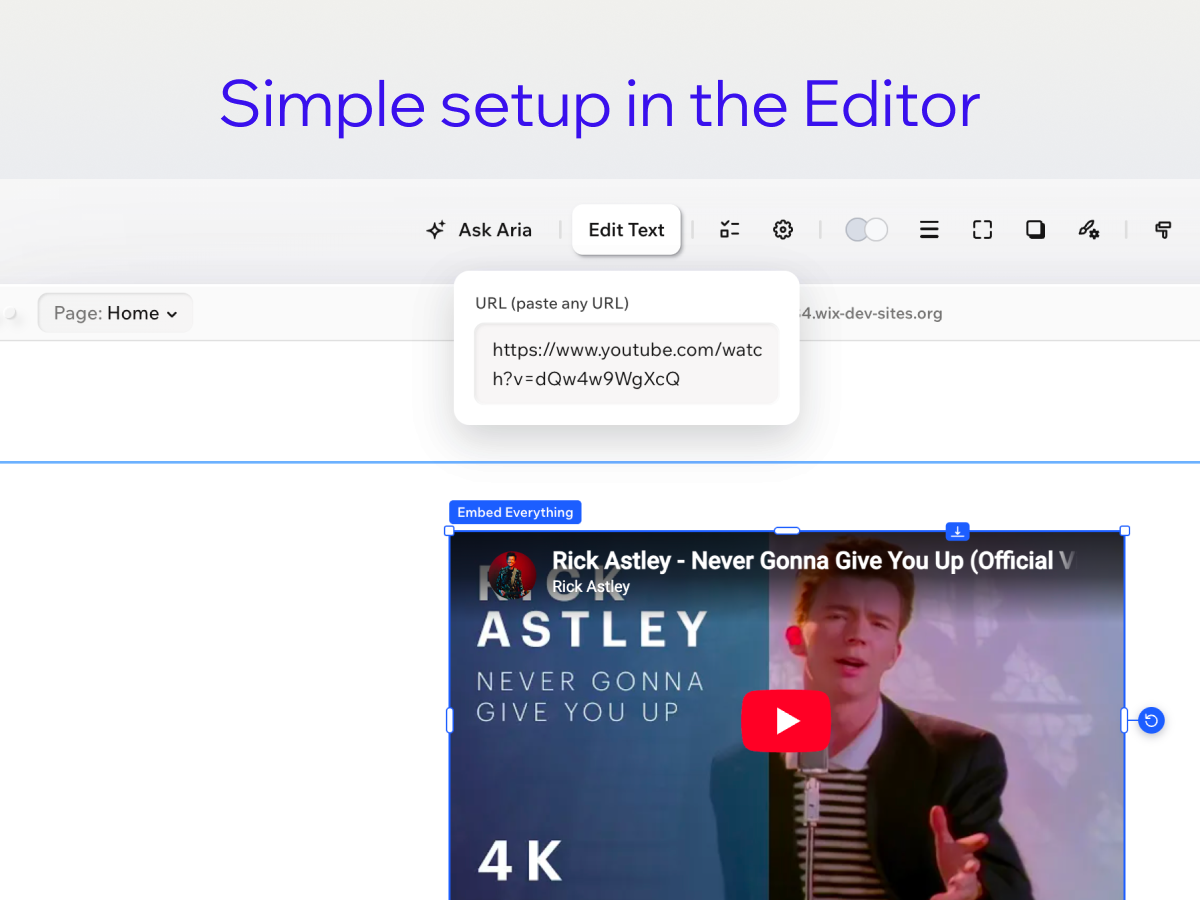Image resolution: width=1200 pixels, height=900 pixels.
Task: Click the three-line layout icon
Action: click(929, 230)
